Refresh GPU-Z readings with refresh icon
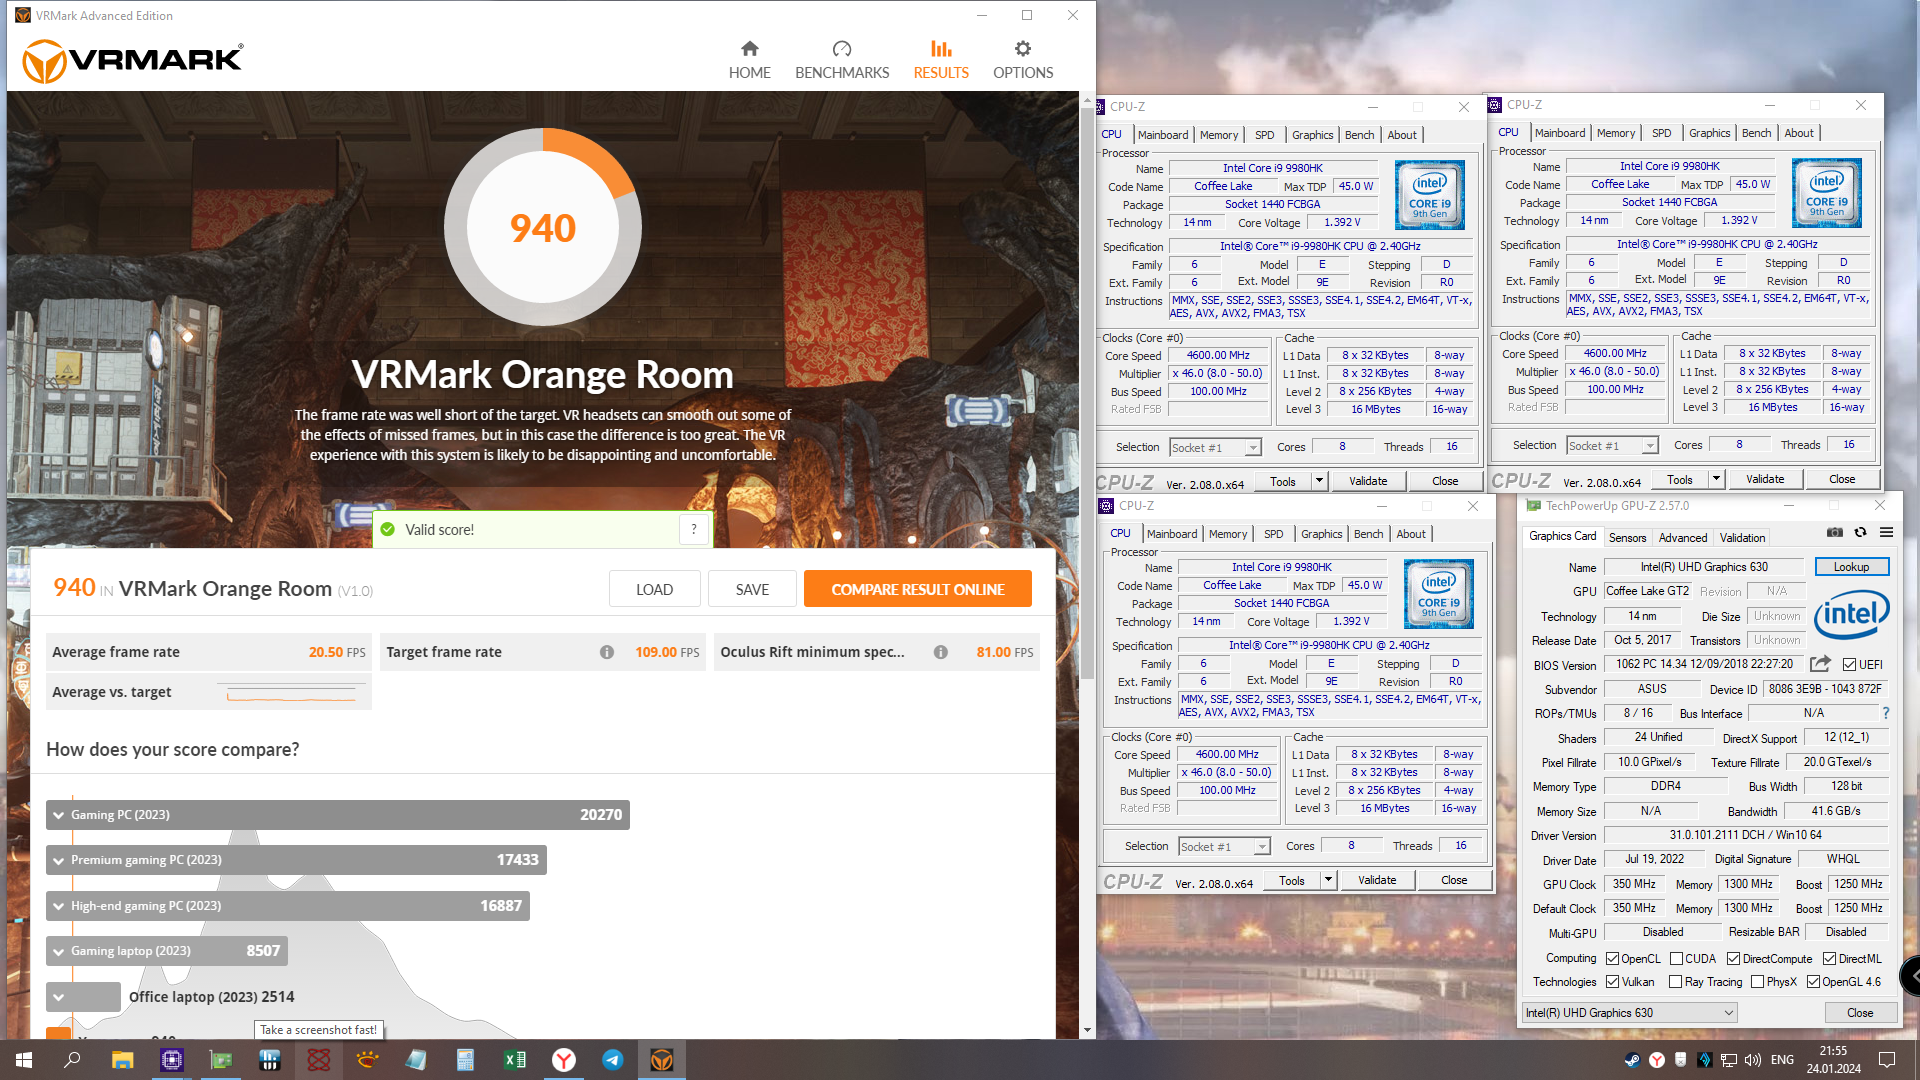Screen dimensions: 1920x1080 (1860, 533)
